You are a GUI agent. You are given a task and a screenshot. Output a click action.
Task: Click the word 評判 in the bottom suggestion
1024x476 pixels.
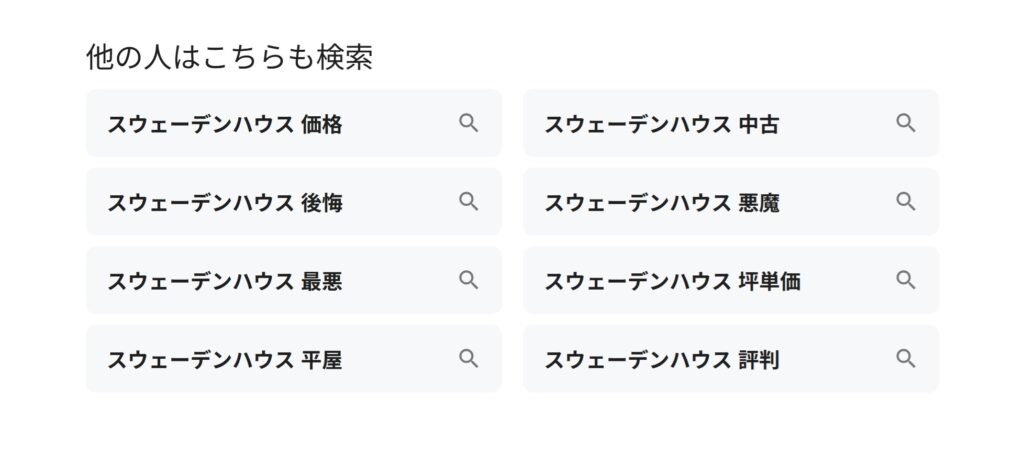(x=759, y=360)
